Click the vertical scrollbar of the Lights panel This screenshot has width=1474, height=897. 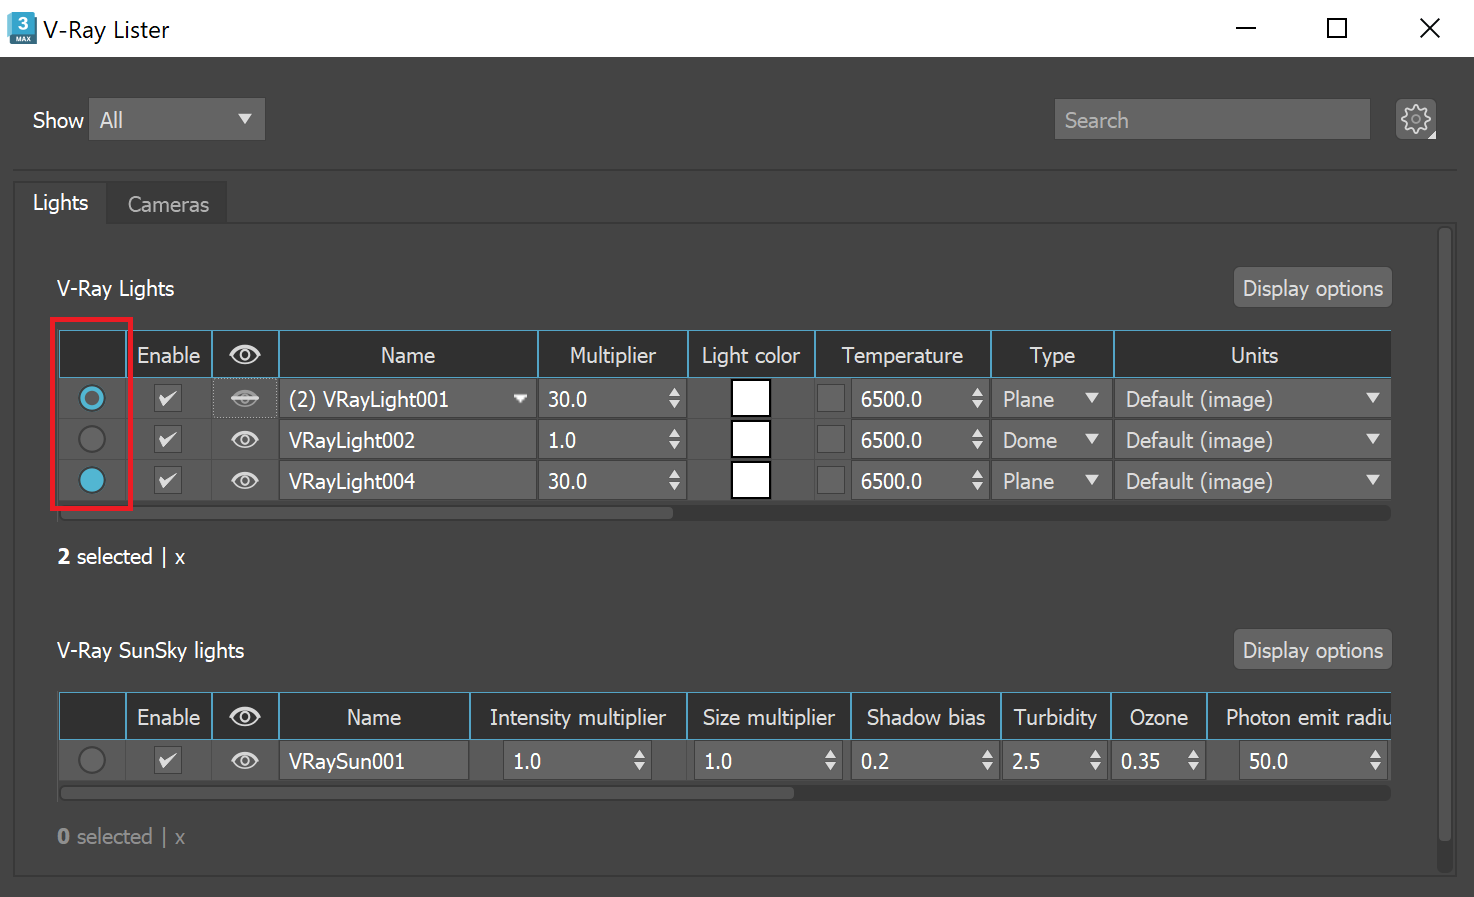1444,535
